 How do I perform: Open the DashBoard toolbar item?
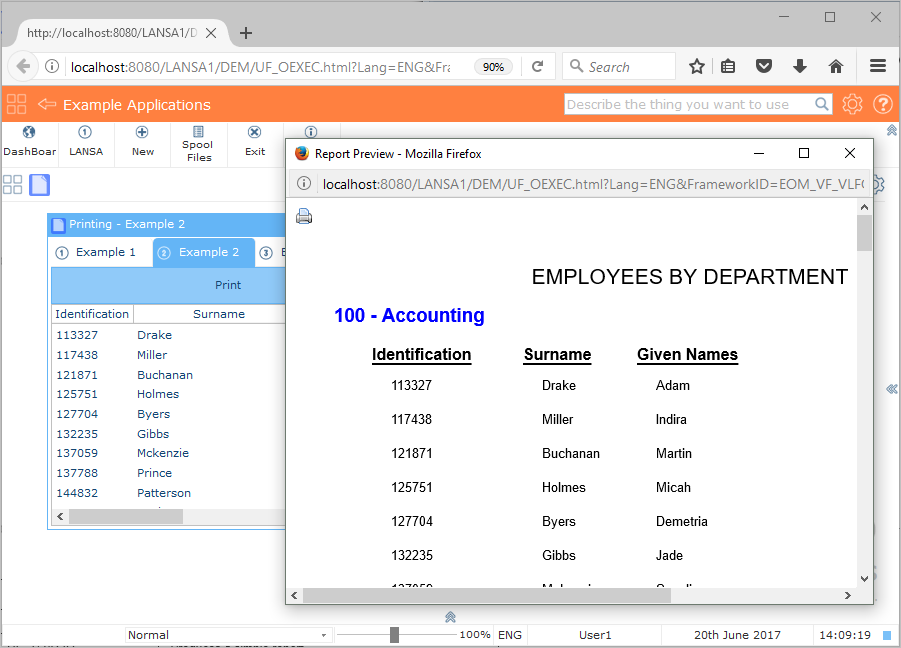pyautogui.click(x=29, y=142)
